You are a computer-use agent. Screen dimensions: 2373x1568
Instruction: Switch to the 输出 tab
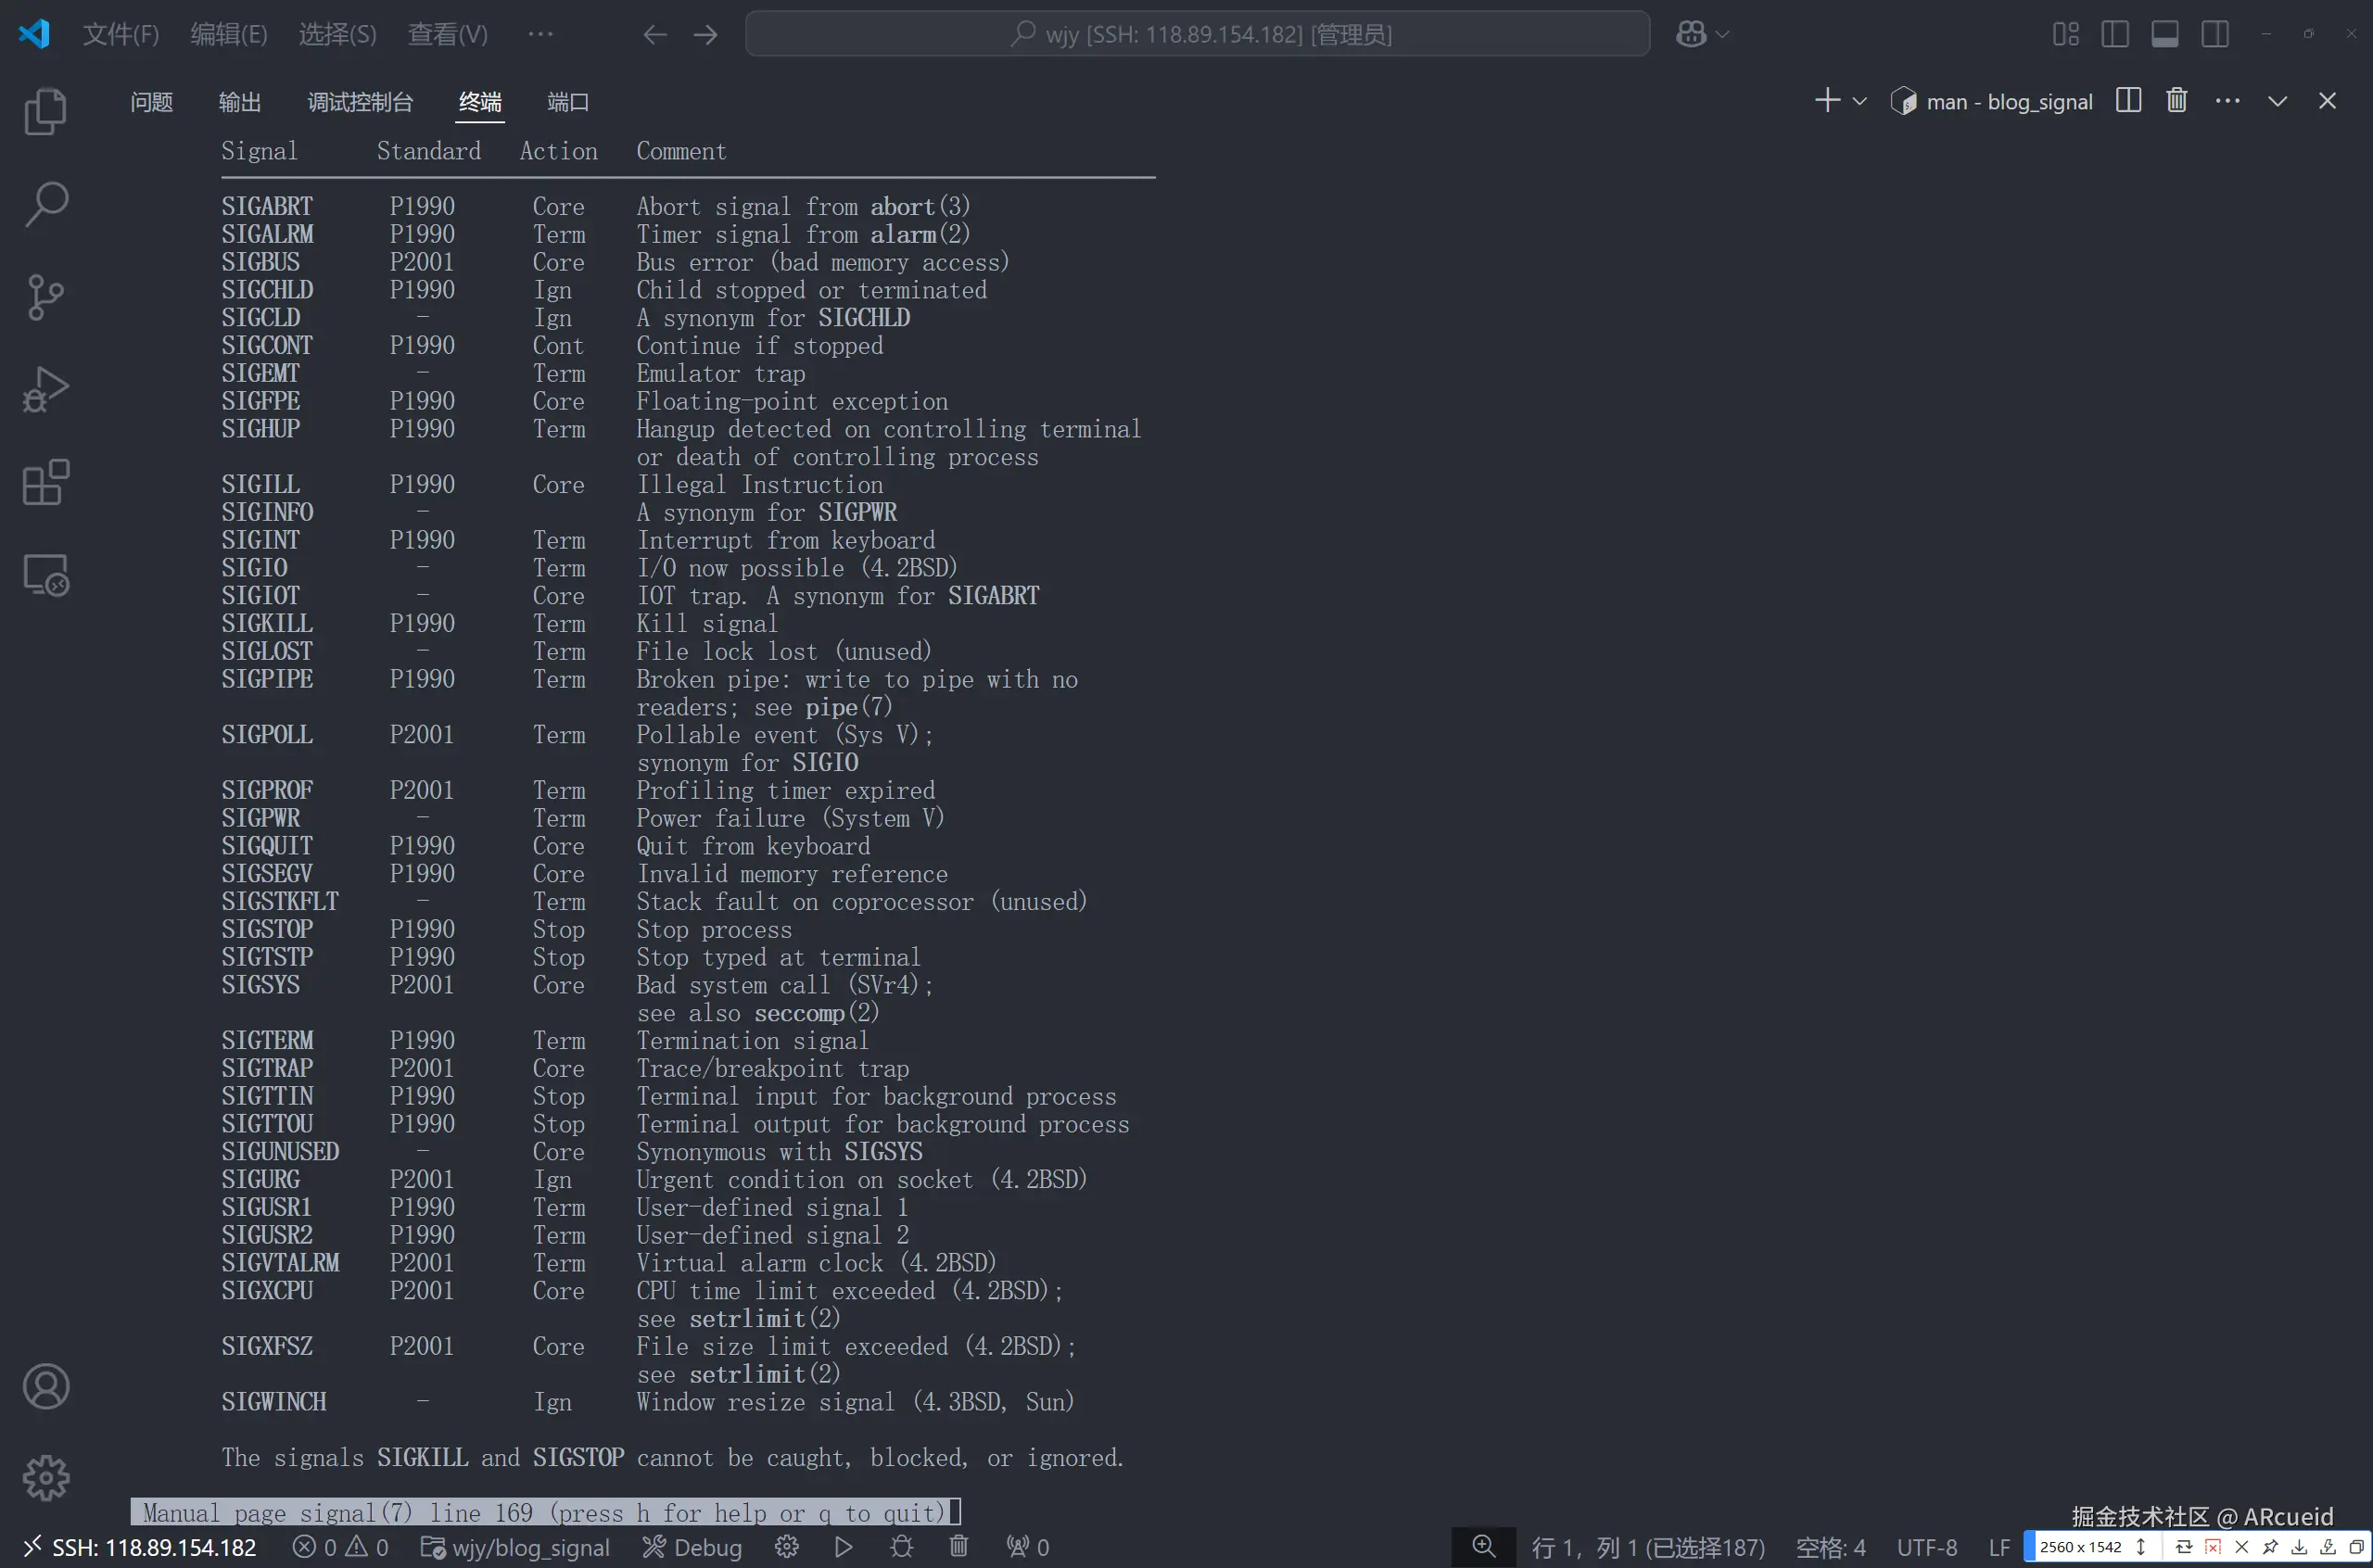tap(240, 102)
